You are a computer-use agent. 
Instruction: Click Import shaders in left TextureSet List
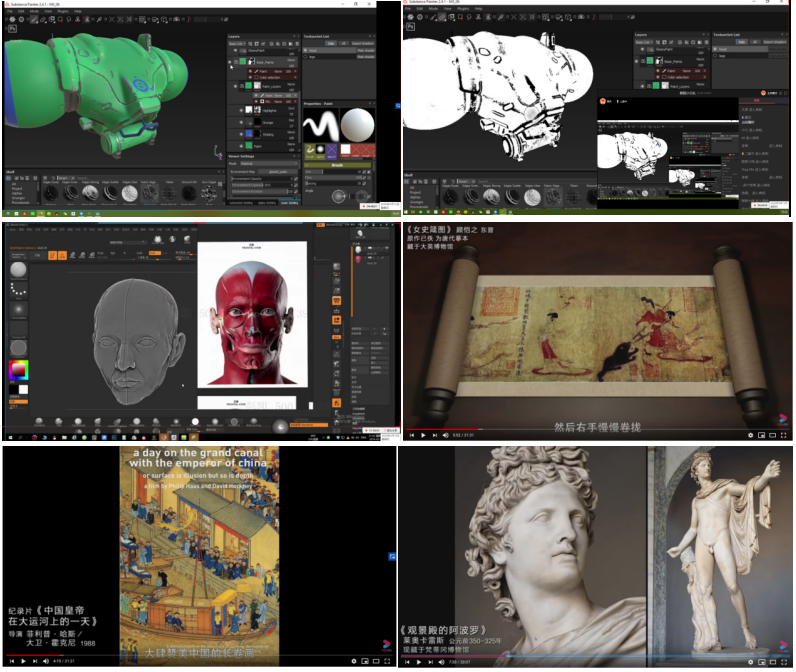(x=363, y=44)
